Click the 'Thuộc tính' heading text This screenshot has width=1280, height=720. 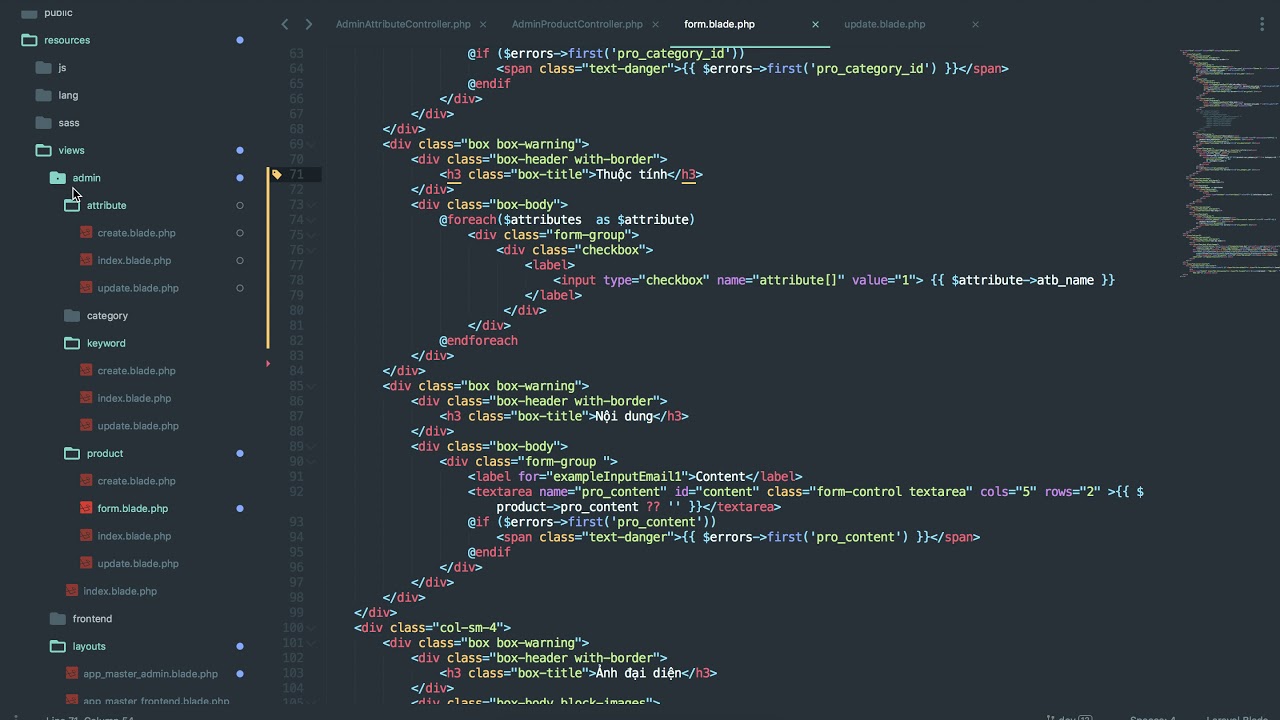coord(632,174)
